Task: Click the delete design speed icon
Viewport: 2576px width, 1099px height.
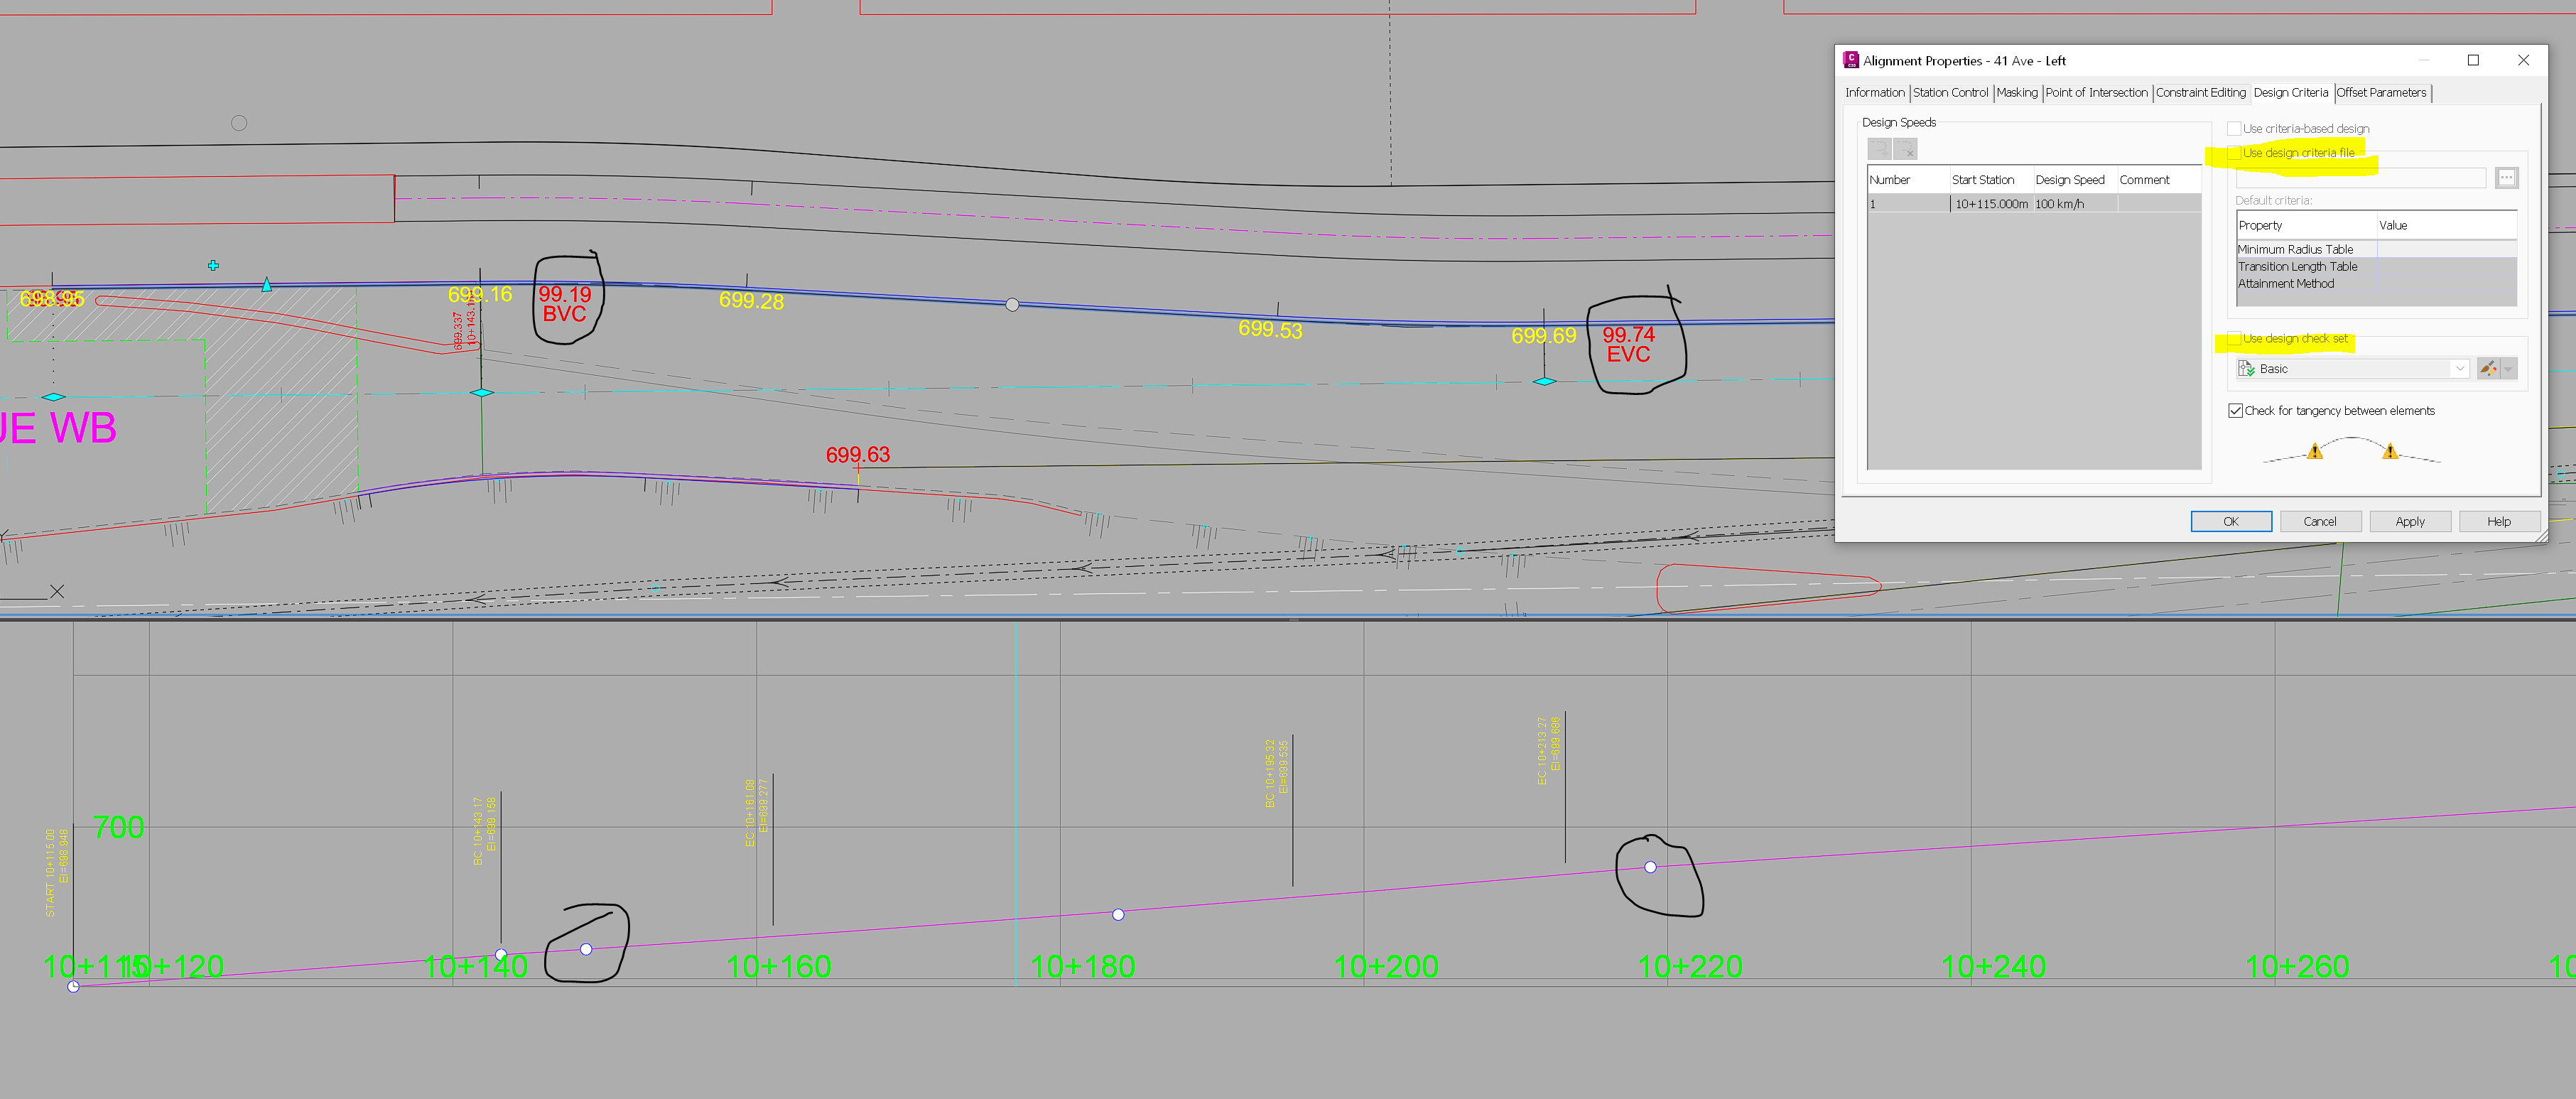Action: coord(1906,150)
